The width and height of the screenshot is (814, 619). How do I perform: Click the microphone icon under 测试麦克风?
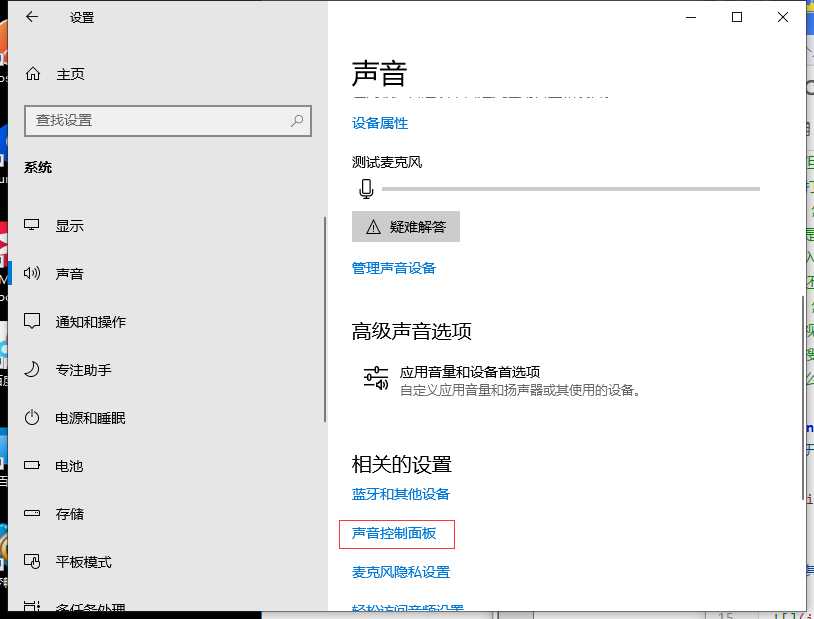[367, 189]
